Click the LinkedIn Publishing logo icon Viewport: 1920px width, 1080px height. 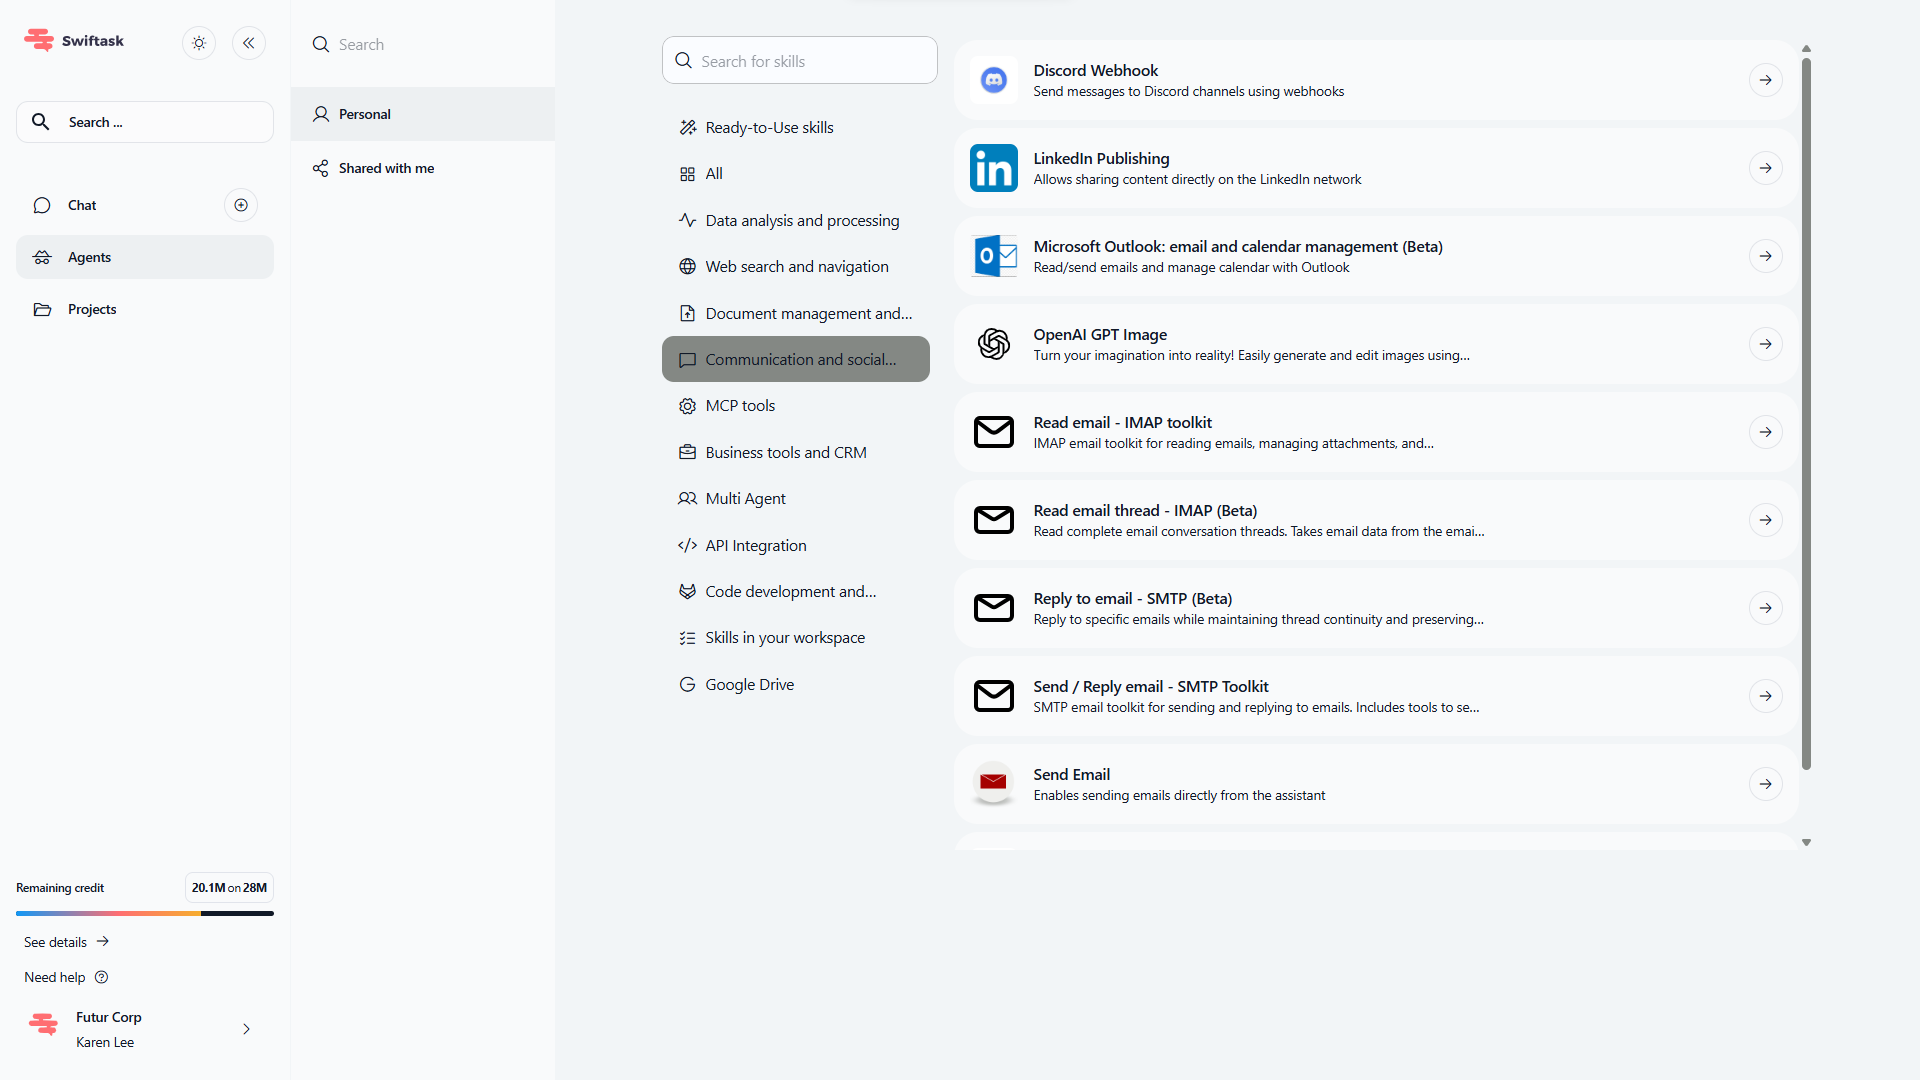993,168
